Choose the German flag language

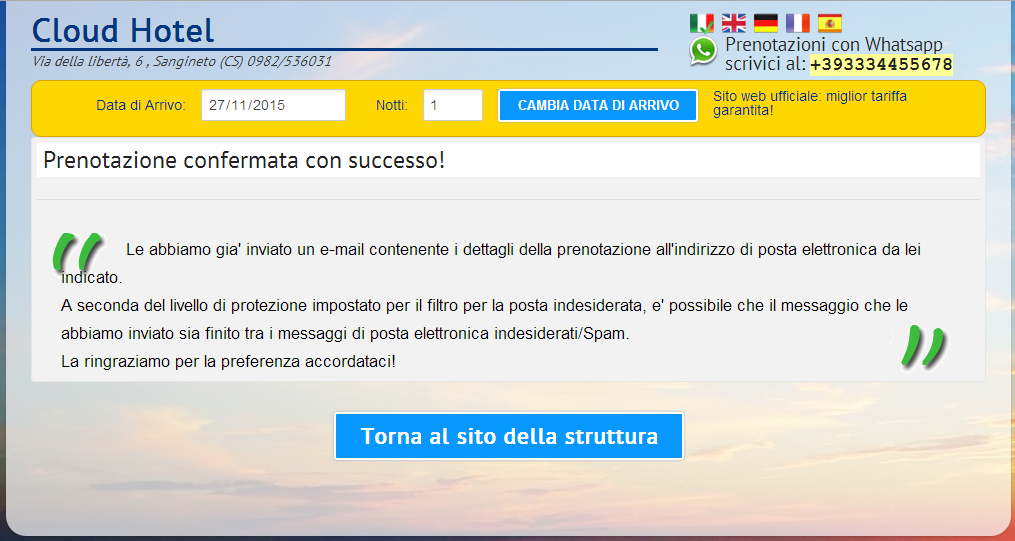[x=766, y=23]
